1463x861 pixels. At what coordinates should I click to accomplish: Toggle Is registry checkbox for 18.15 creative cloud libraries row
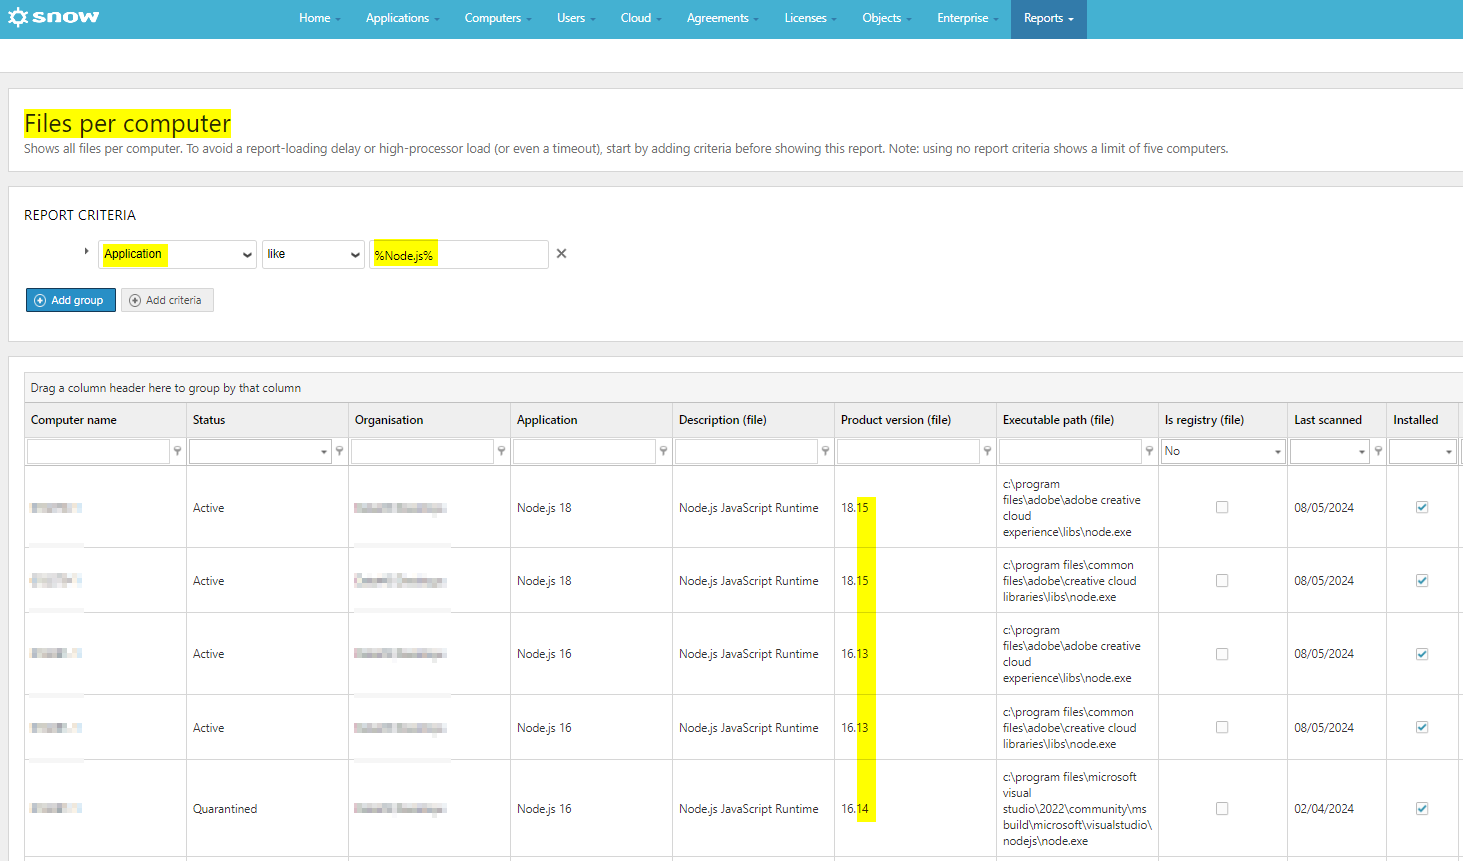[1222, 581]
